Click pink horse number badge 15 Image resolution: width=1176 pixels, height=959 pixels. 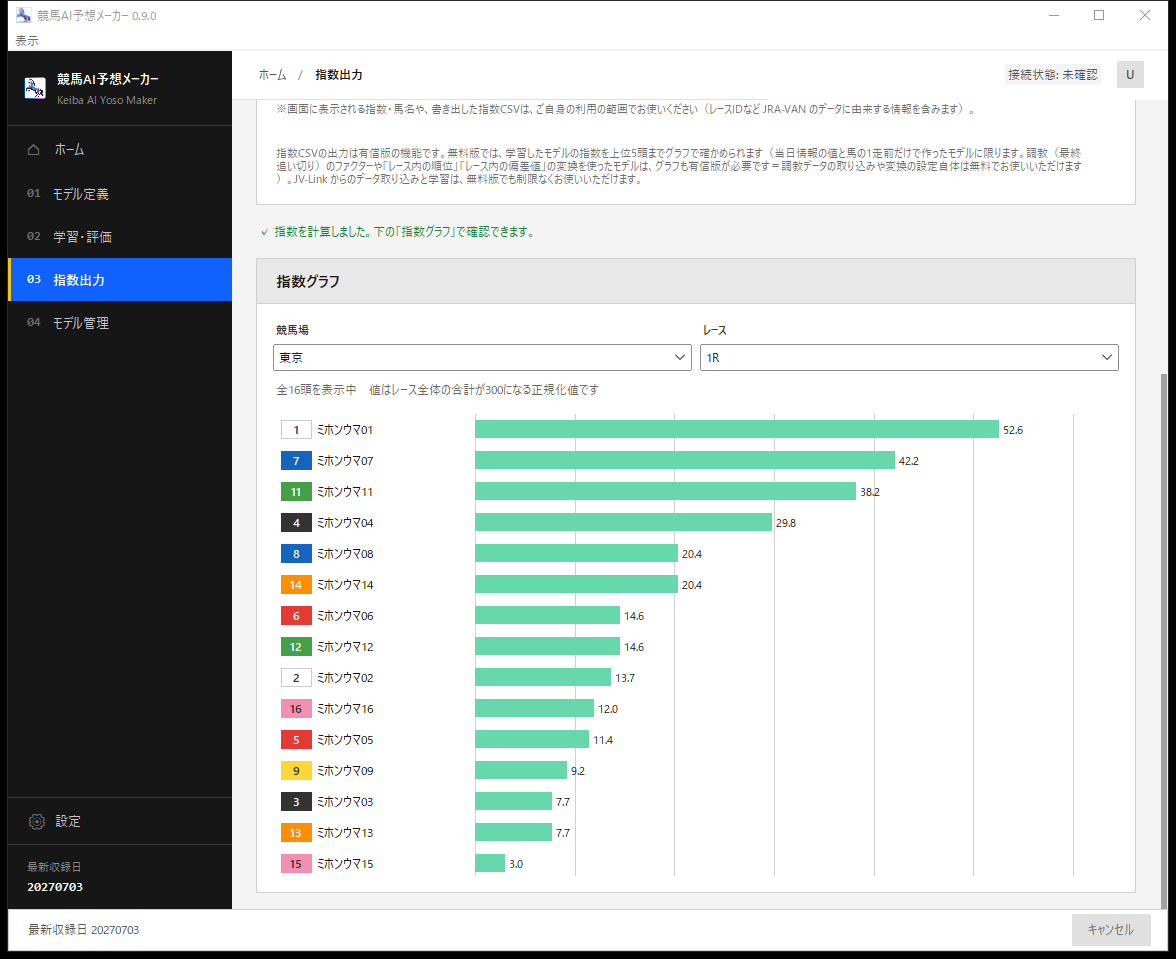296,864
